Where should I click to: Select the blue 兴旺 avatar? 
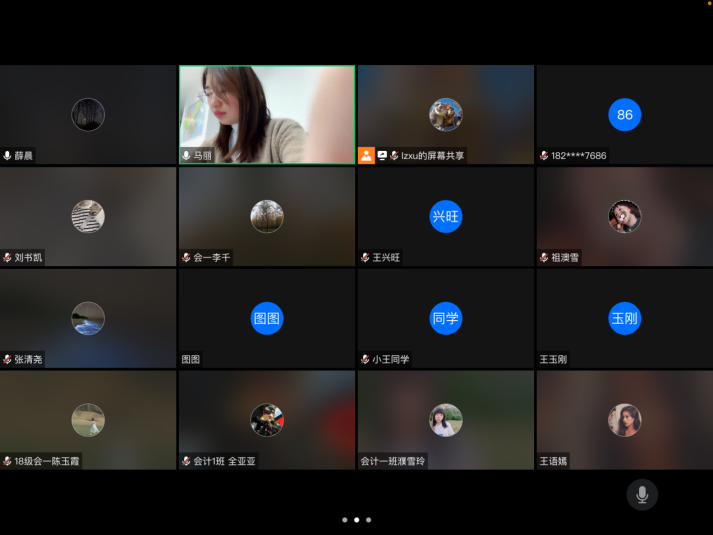point(446,216)
